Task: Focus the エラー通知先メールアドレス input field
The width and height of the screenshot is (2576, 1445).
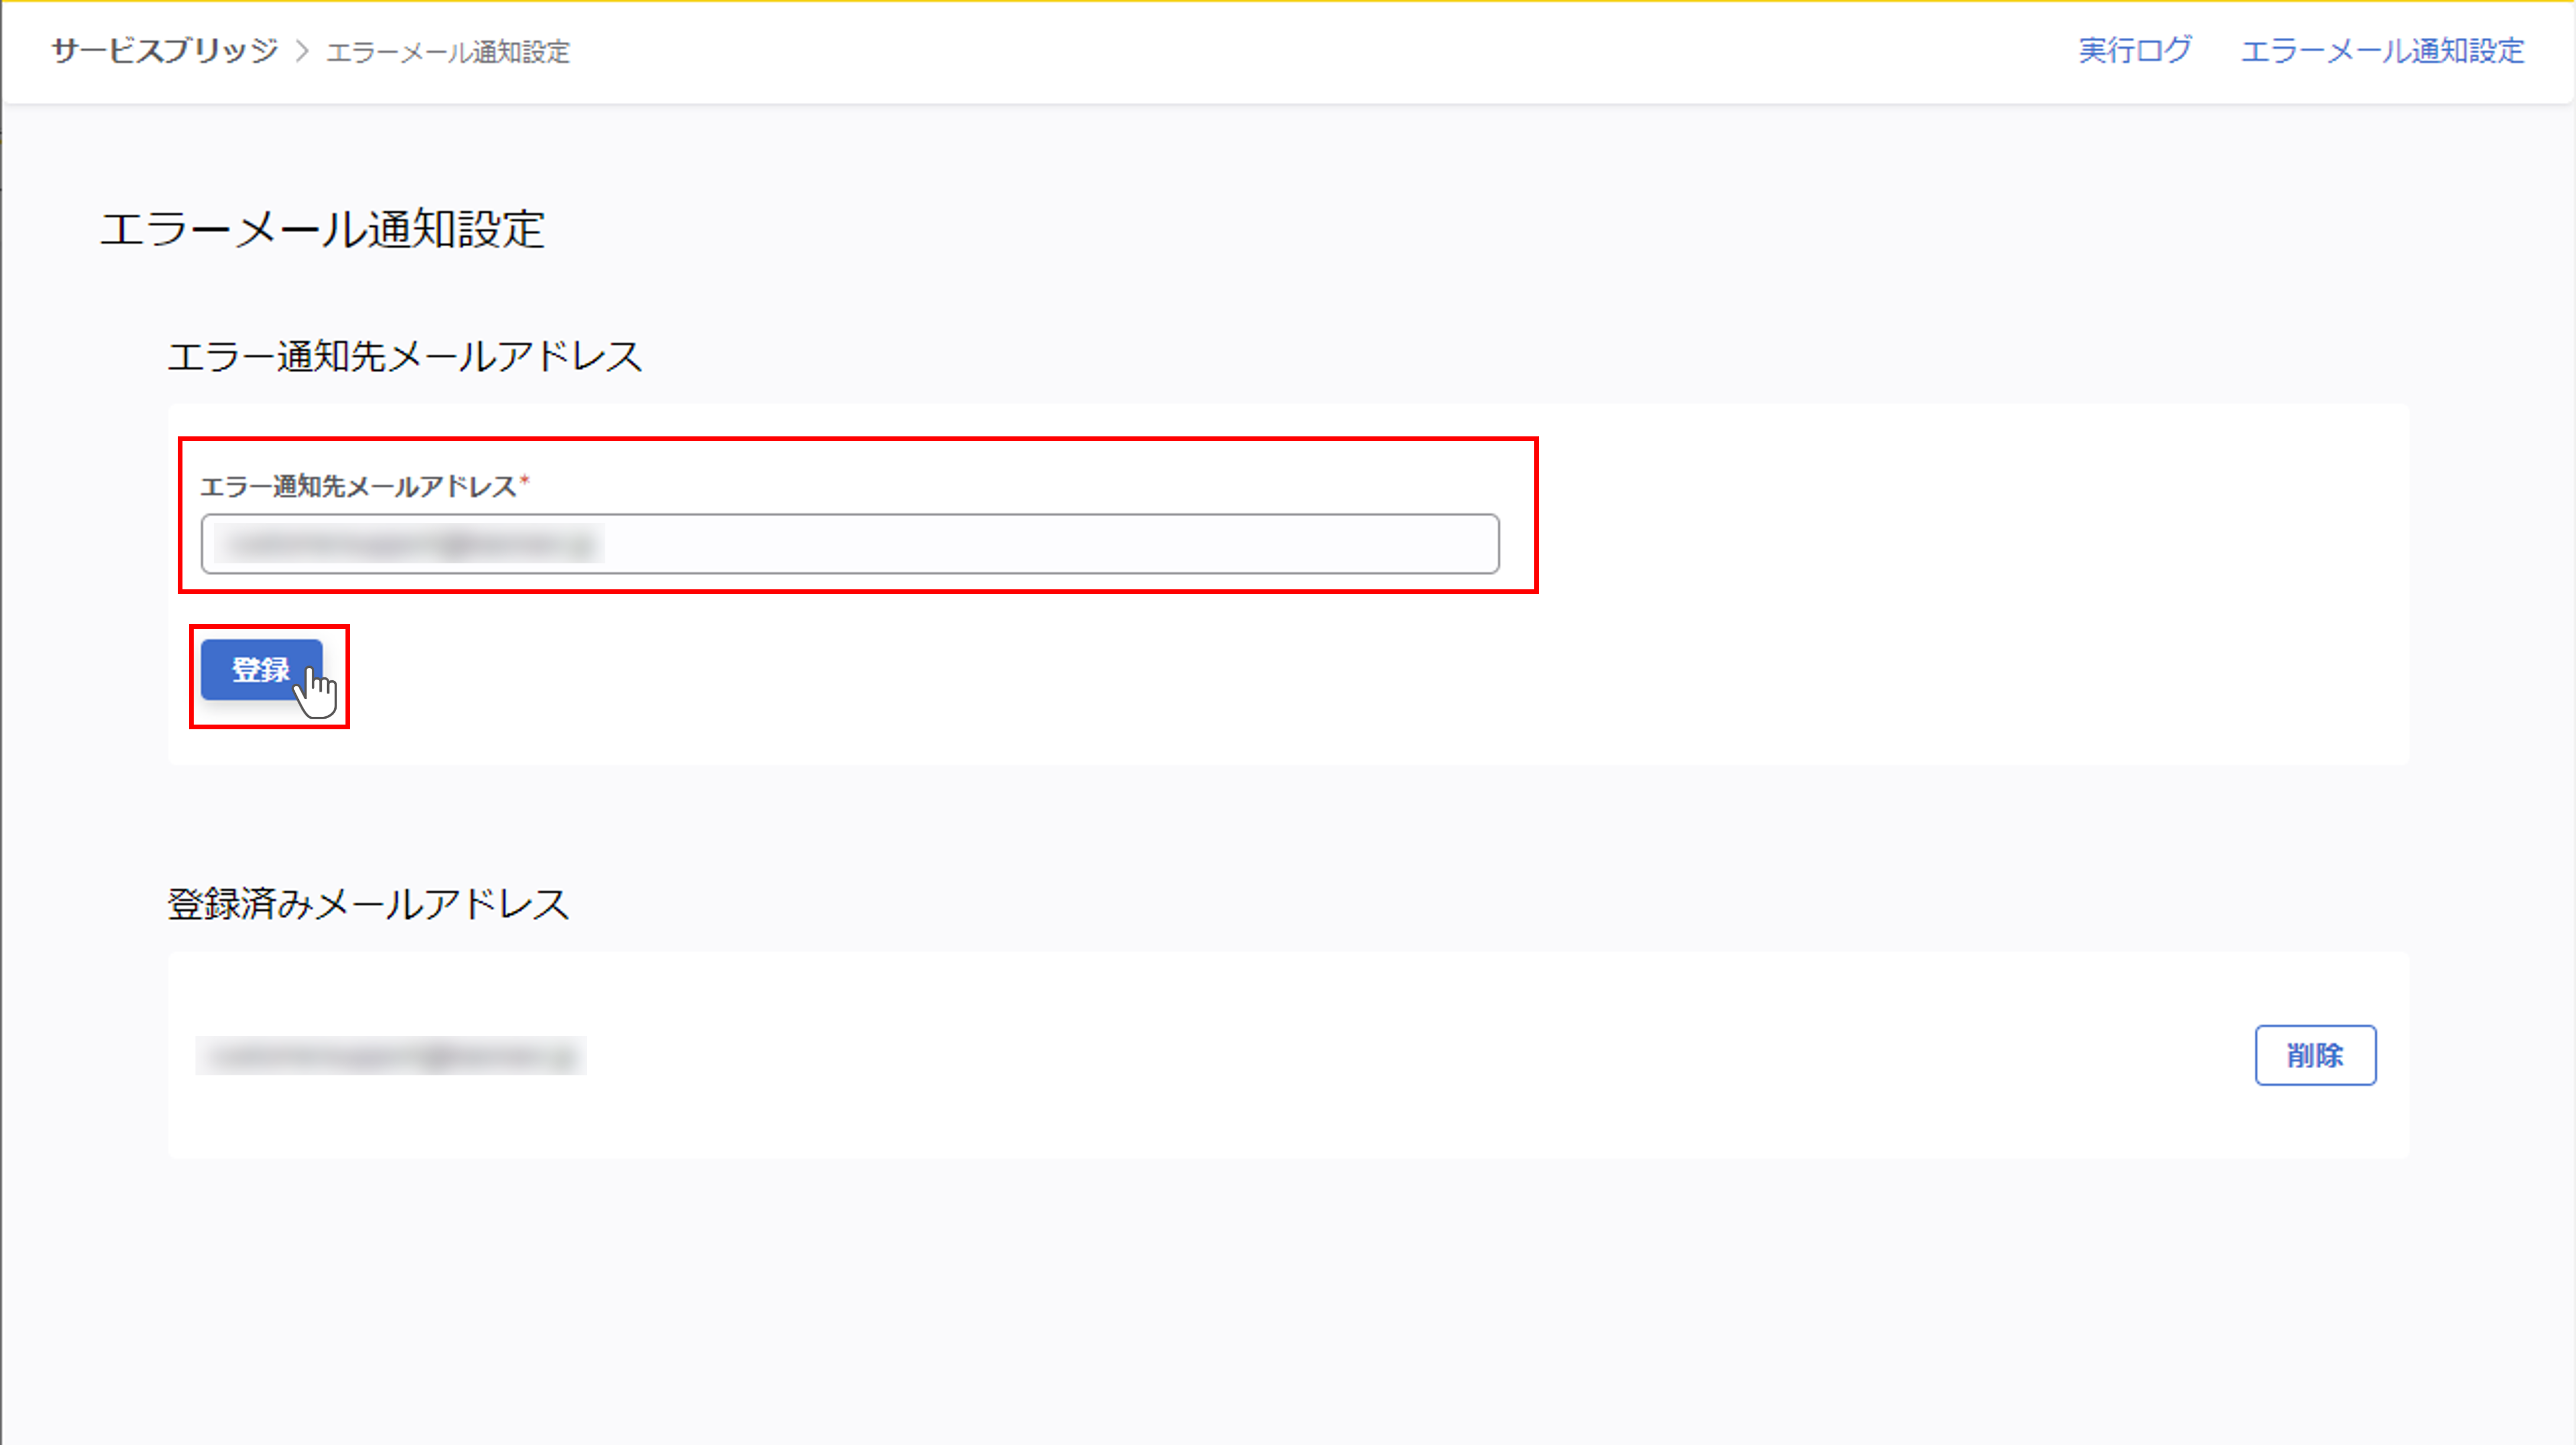Action: click(x=850, y=544)
